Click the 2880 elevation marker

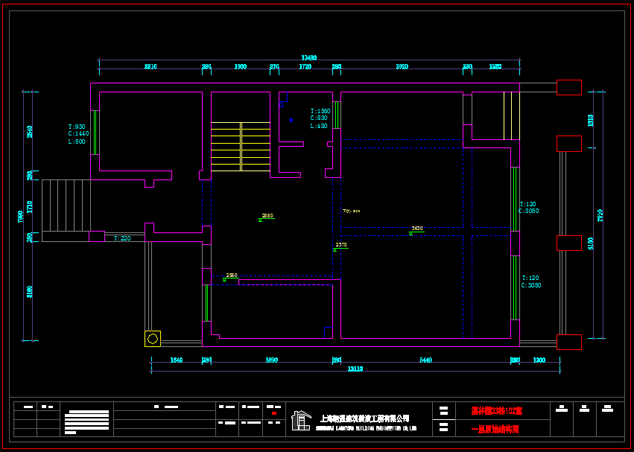[x=266, y=218]
